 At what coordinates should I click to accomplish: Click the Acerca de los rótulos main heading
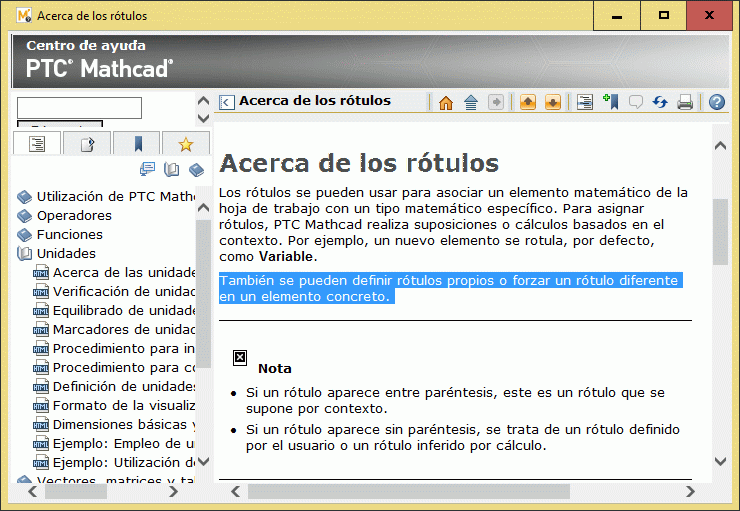pyautogui.click(x=359, y=163)
